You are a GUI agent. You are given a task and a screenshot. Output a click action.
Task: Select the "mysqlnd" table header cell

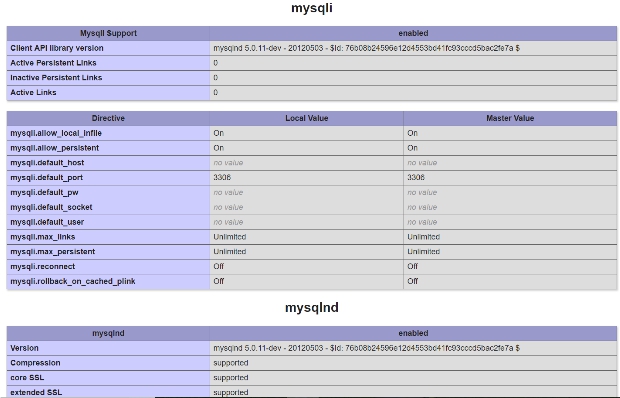click(x=108, y=333)
